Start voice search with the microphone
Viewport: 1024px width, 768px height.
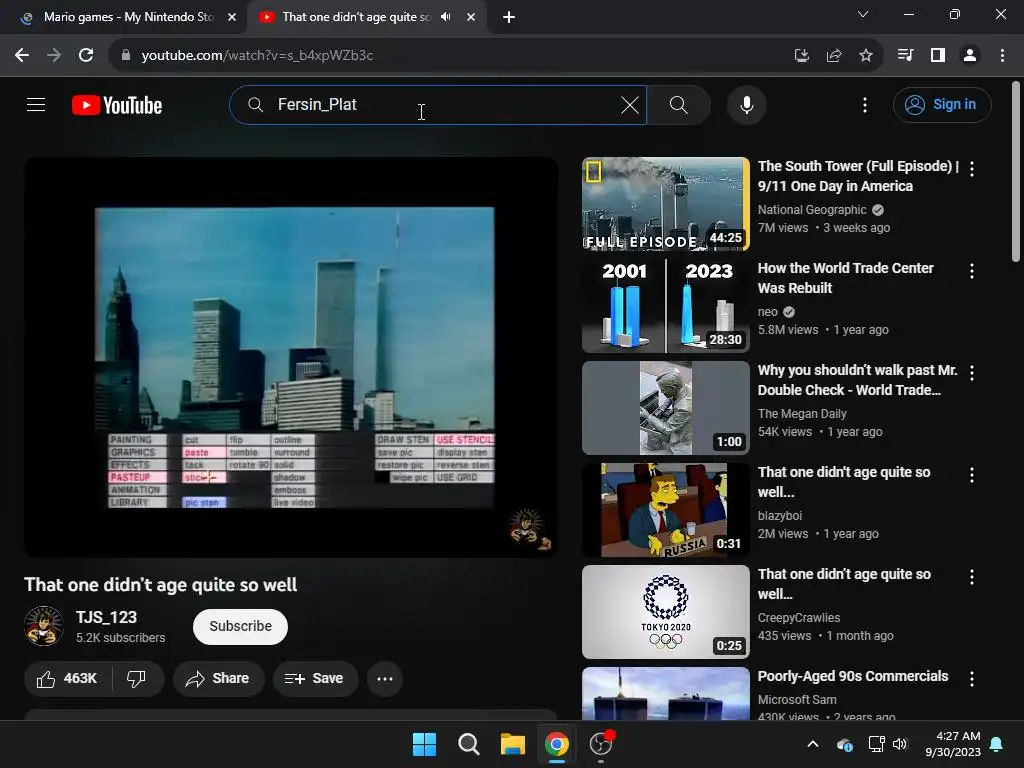(x=746, y=104)
